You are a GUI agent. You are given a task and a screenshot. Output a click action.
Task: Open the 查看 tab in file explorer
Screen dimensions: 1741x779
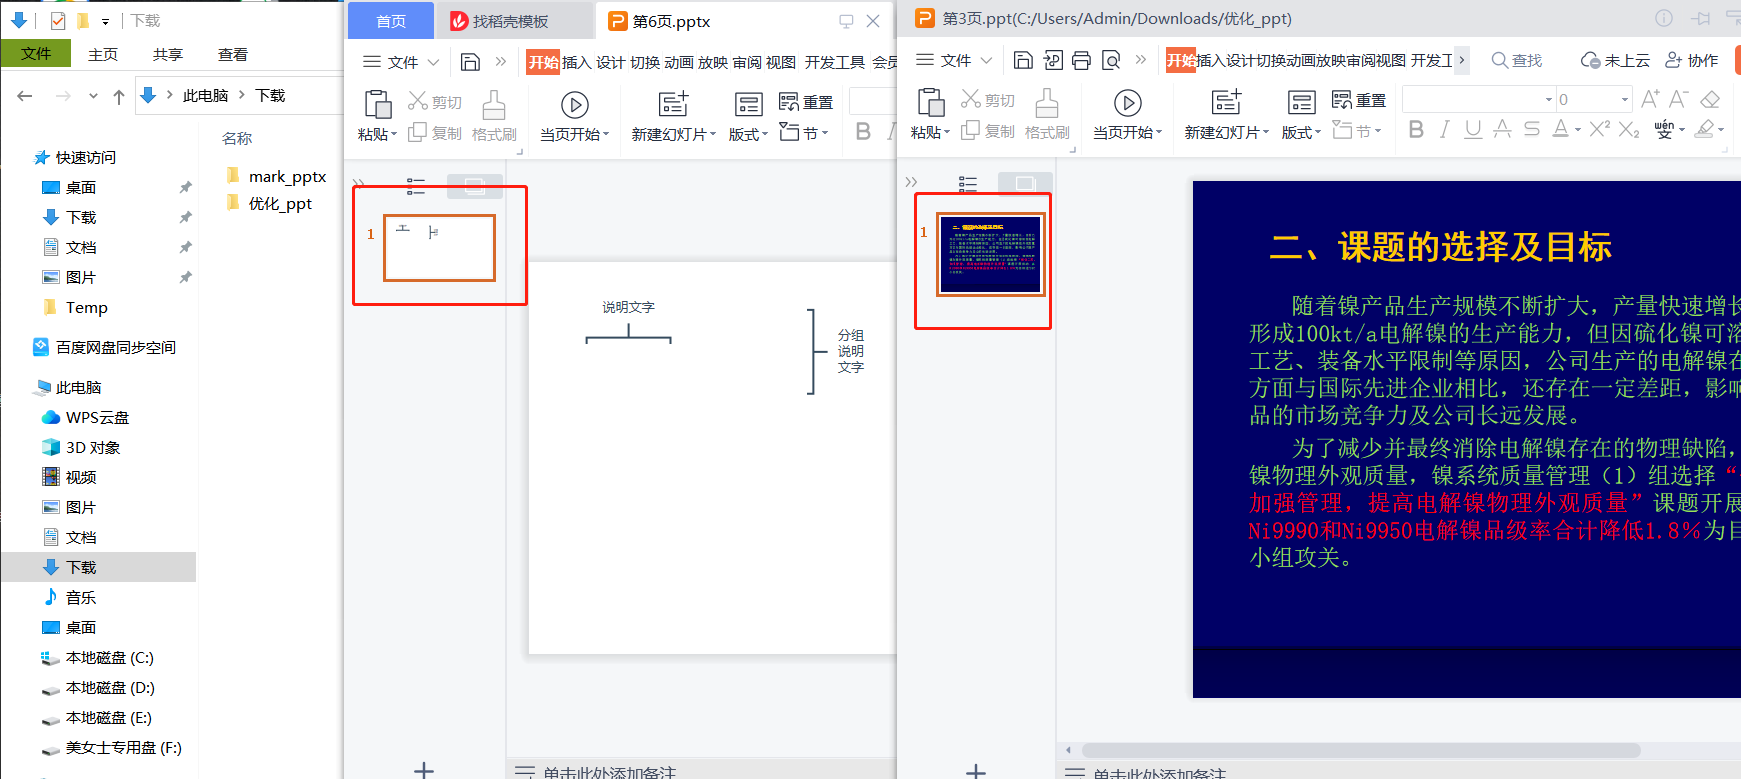233,54
